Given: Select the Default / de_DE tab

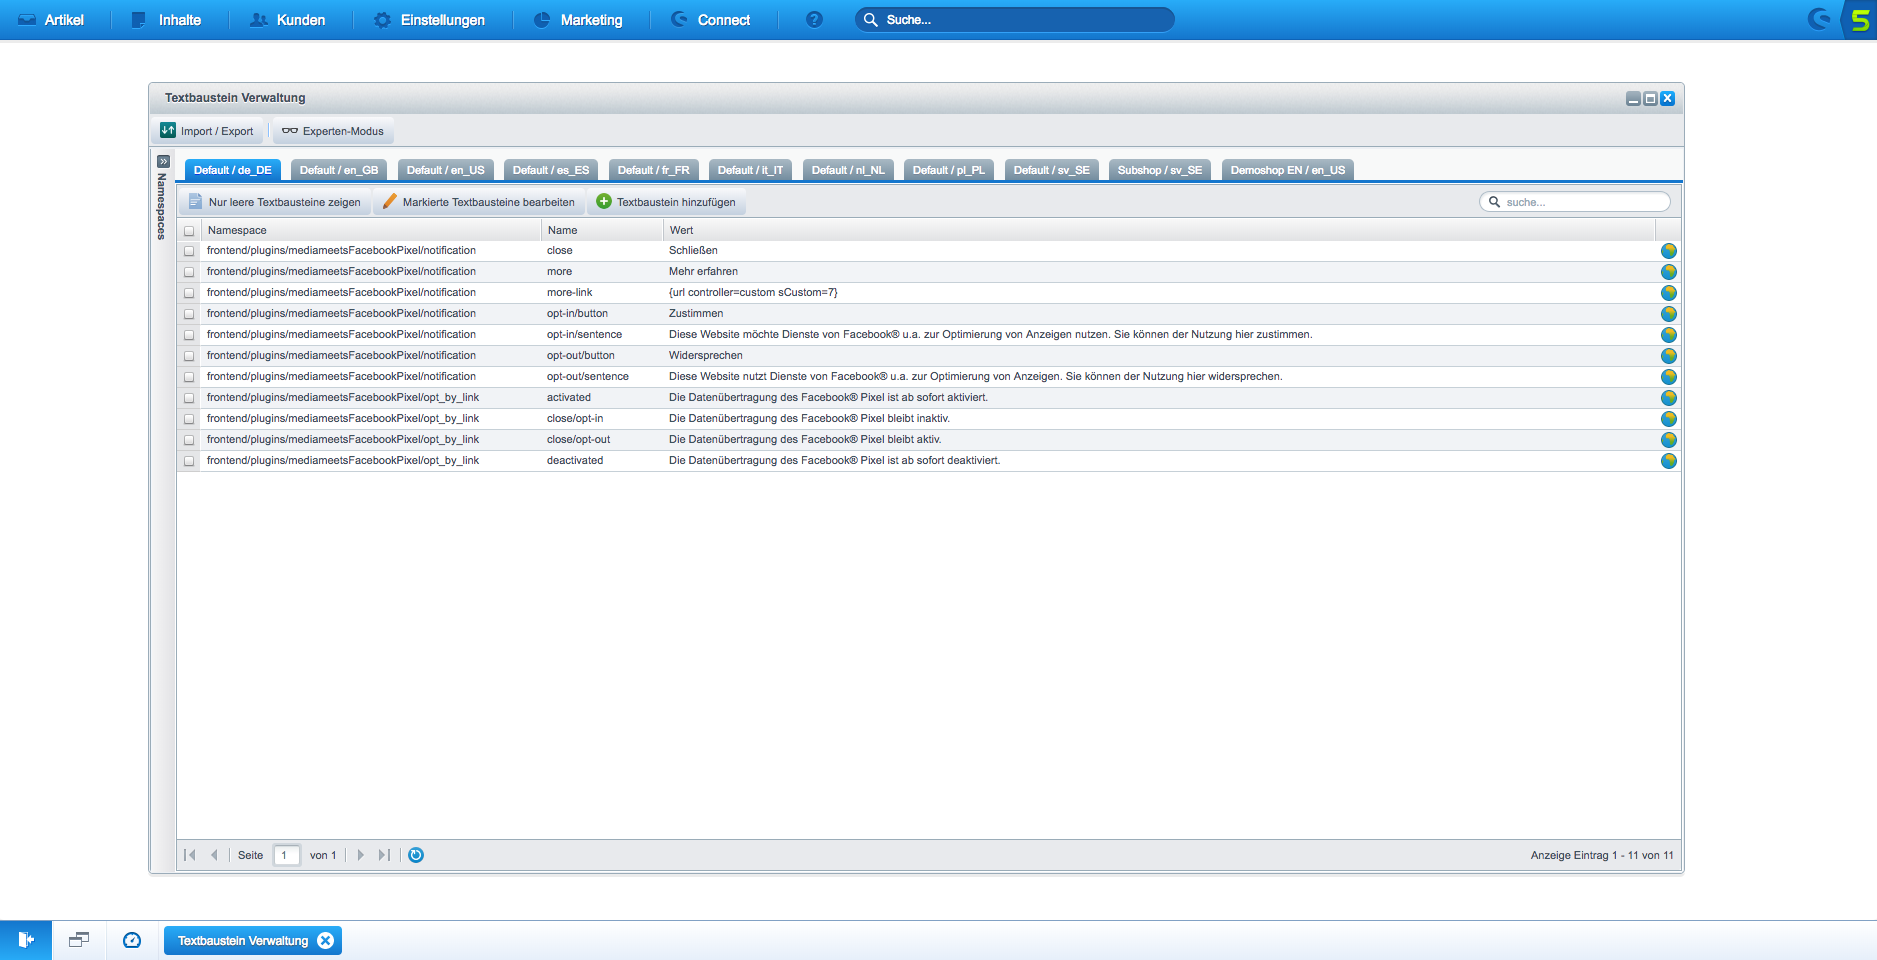Looking at the screenshot, I should point(233,170).
